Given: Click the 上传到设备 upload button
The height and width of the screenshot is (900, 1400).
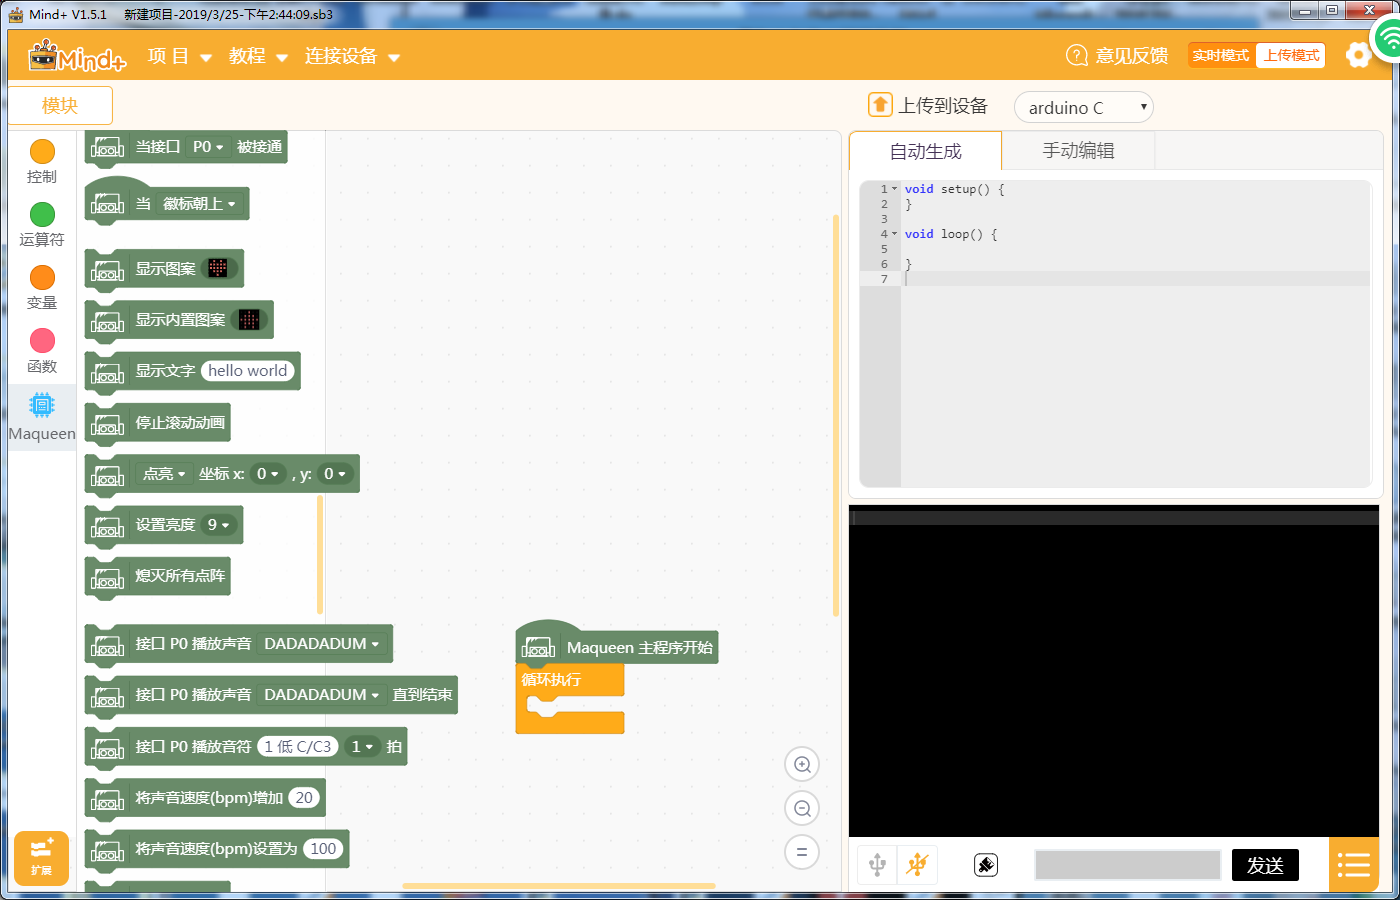Looking at the screenshot, I should (x=927, y=105).
